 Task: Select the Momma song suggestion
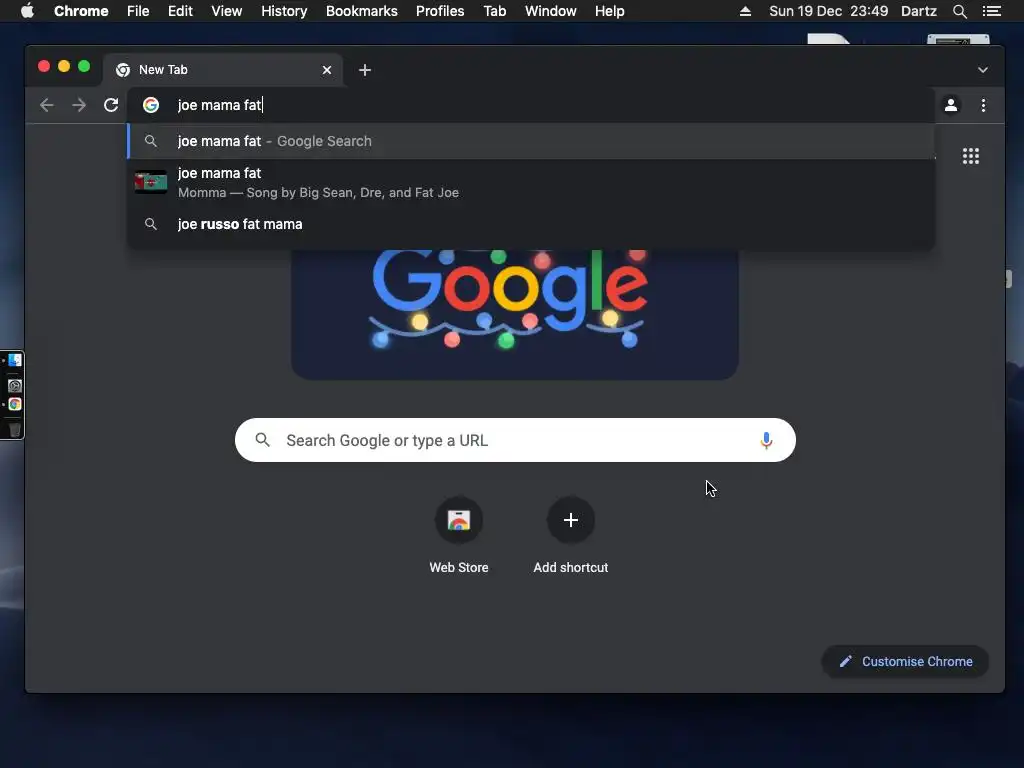coord(531,183)
